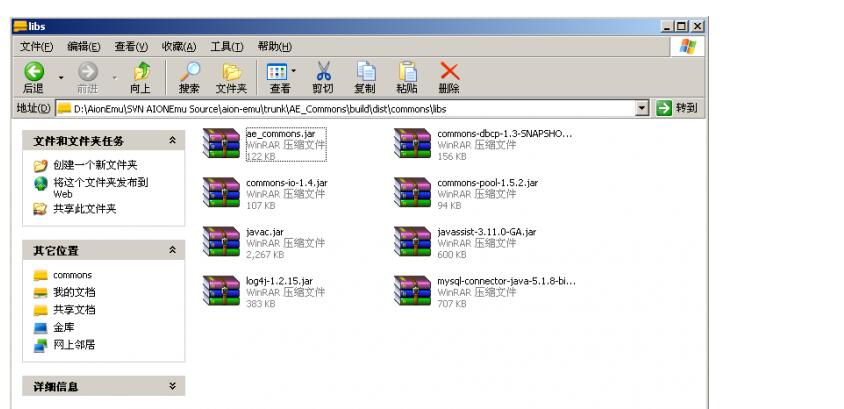The height and width of the screenshot is (409, 844).
Task: Open the Tools (工具) menu
Action: point(227,47)
